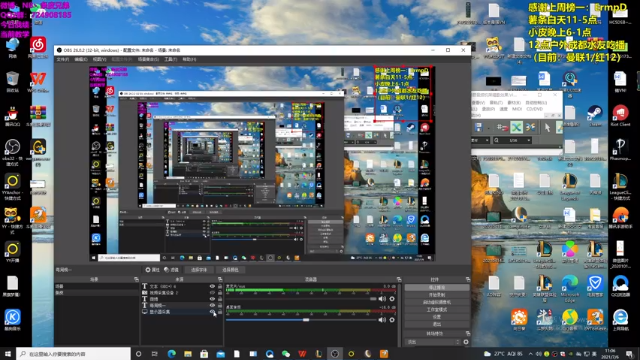Viewport: 640px width, 360px height.
Task: Pop out the 场景 scenes dock icon
Action: point(136,279)
